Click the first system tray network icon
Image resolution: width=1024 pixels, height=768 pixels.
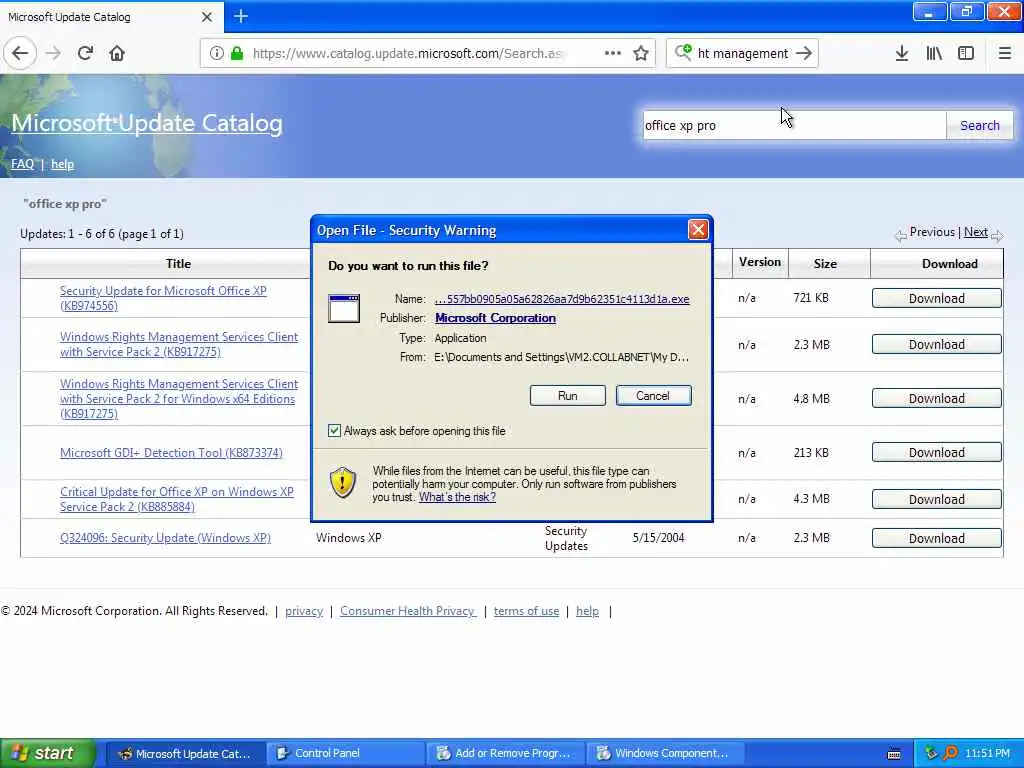coord(931,753)
